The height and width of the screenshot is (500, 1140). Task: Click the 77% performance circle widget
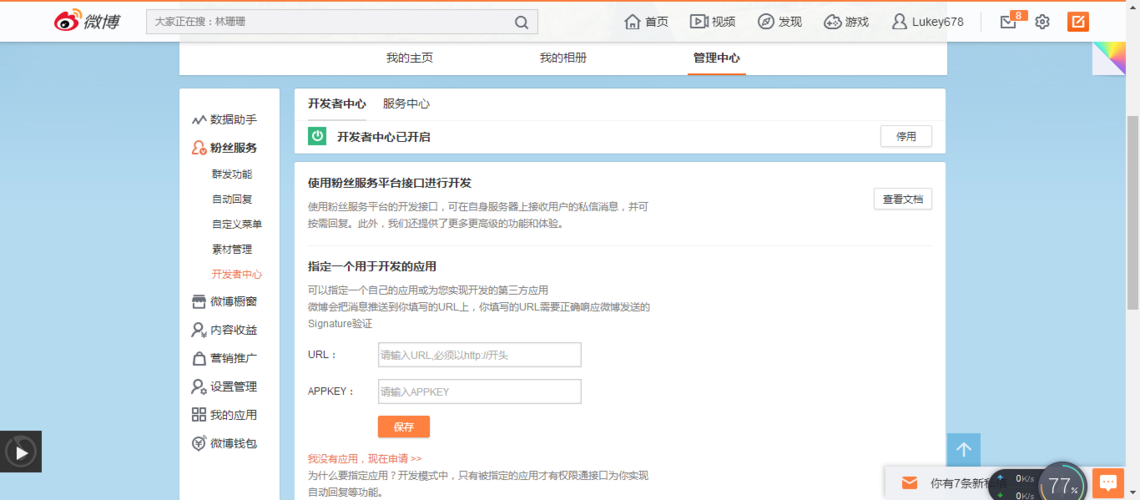[x=1063, y=483]
